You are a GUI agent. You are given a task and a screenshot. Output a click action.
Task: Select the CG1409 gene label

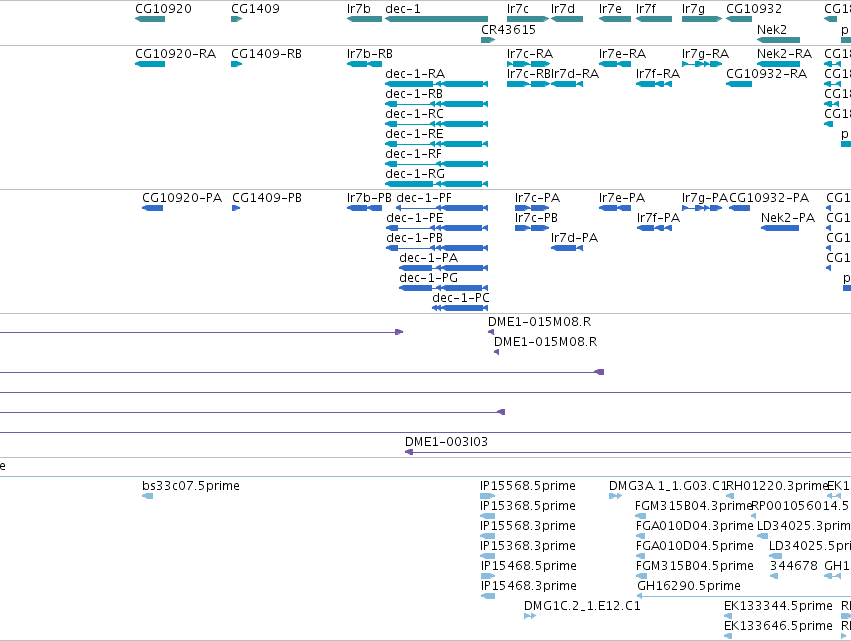pyautogui.click(x=255, y=9)
